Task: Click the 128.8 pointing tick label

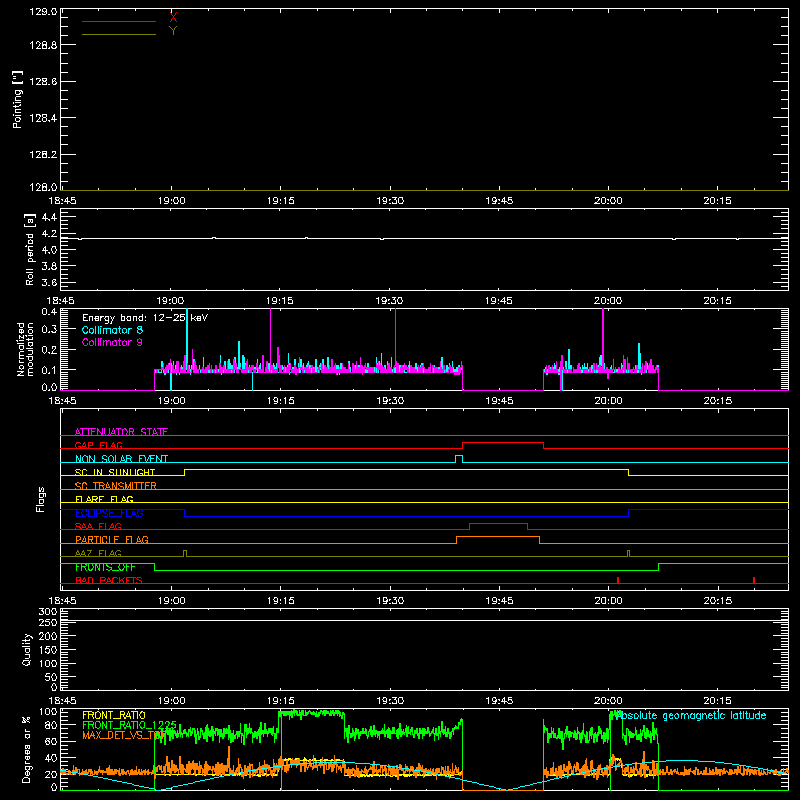Action: (43, 45)
